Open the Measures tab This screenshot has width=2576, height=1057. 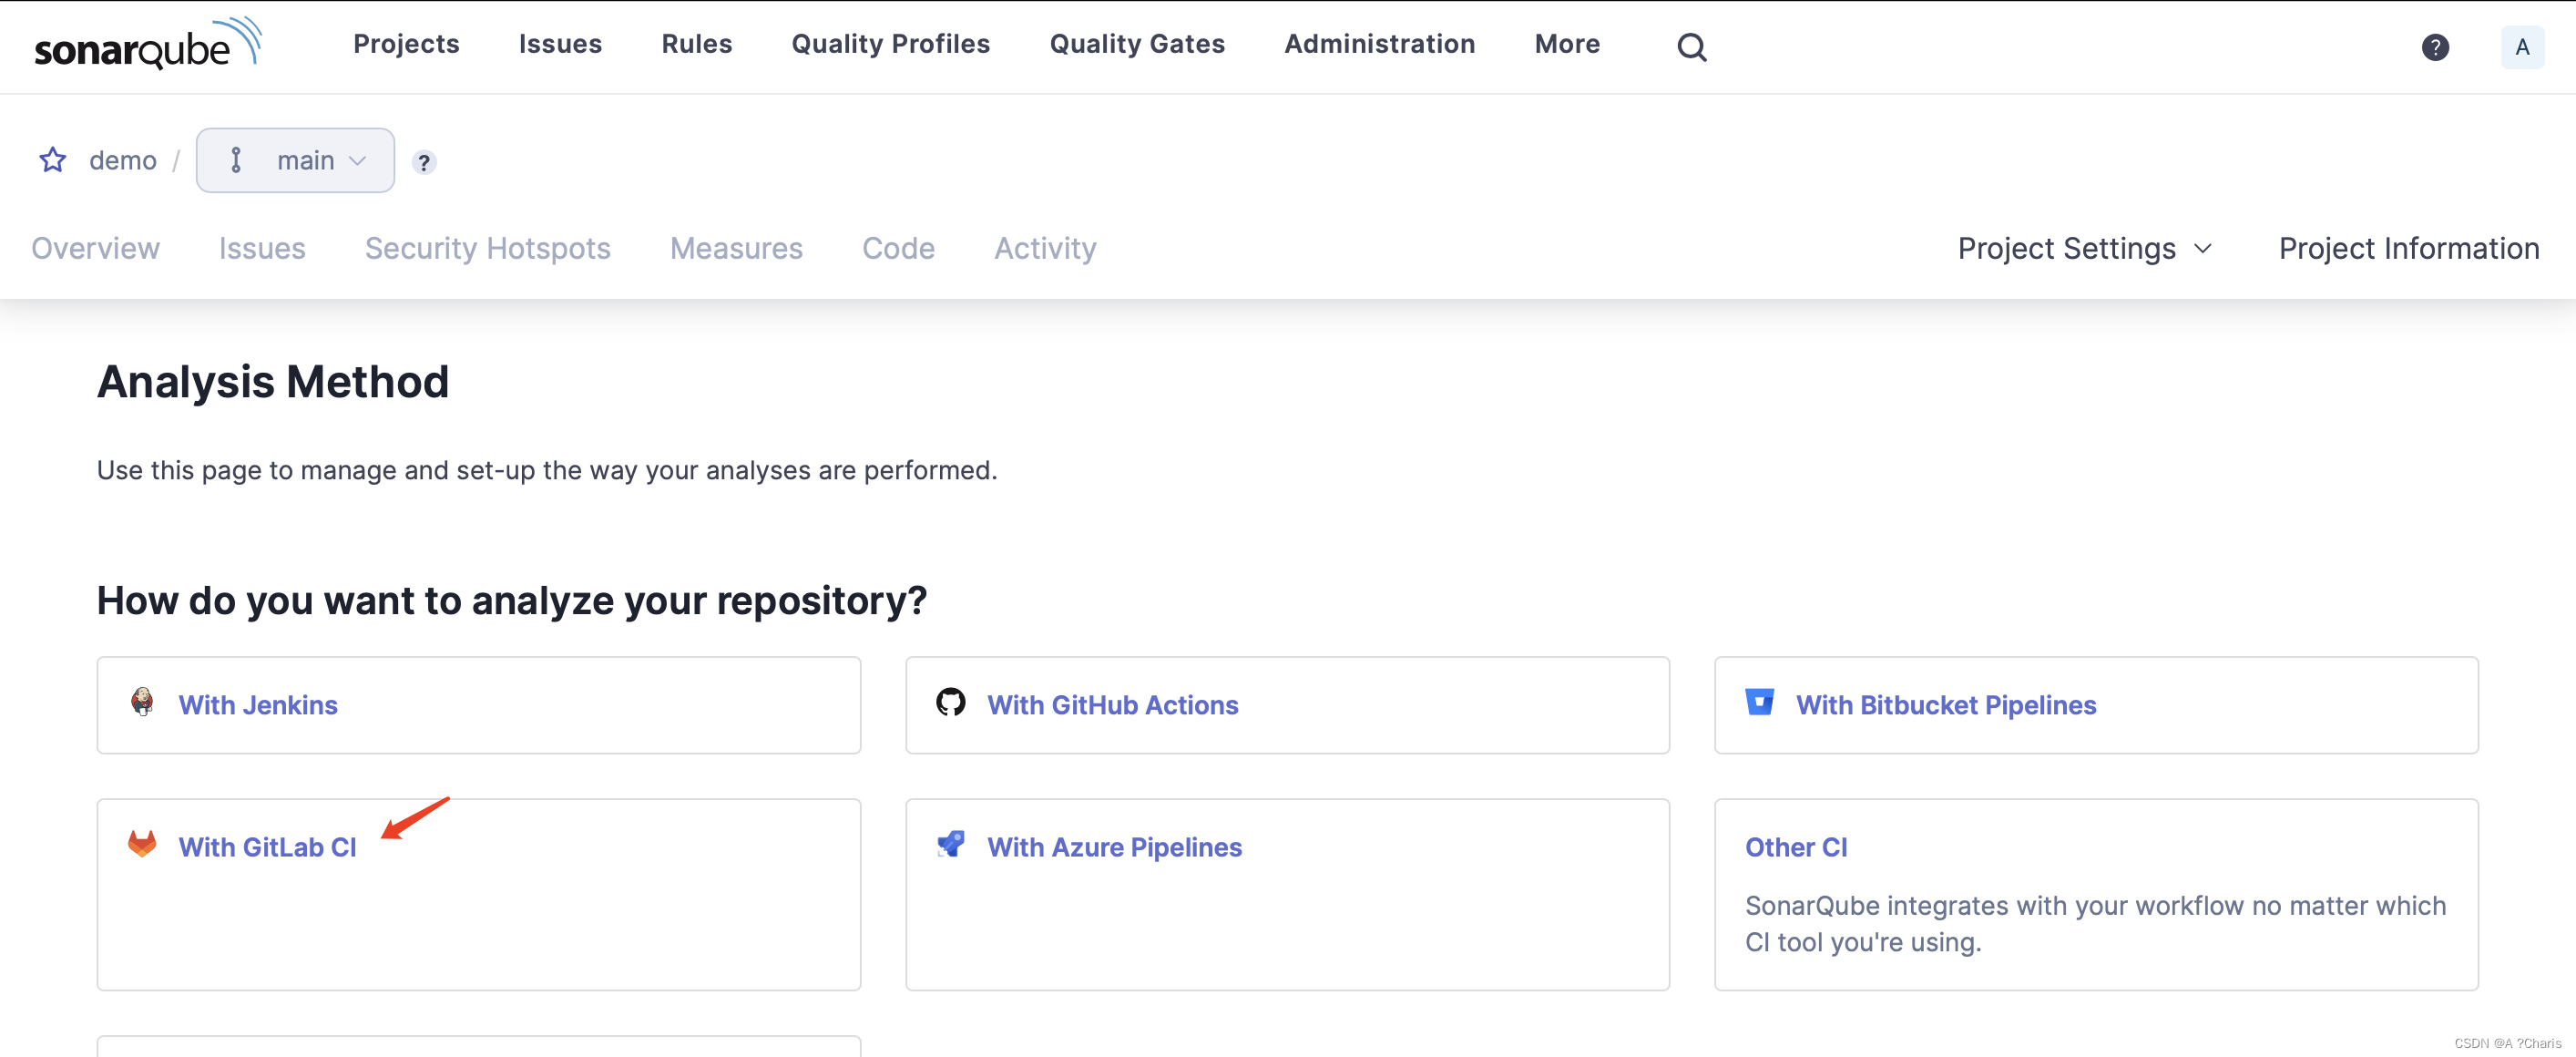(x=736, y=248)
